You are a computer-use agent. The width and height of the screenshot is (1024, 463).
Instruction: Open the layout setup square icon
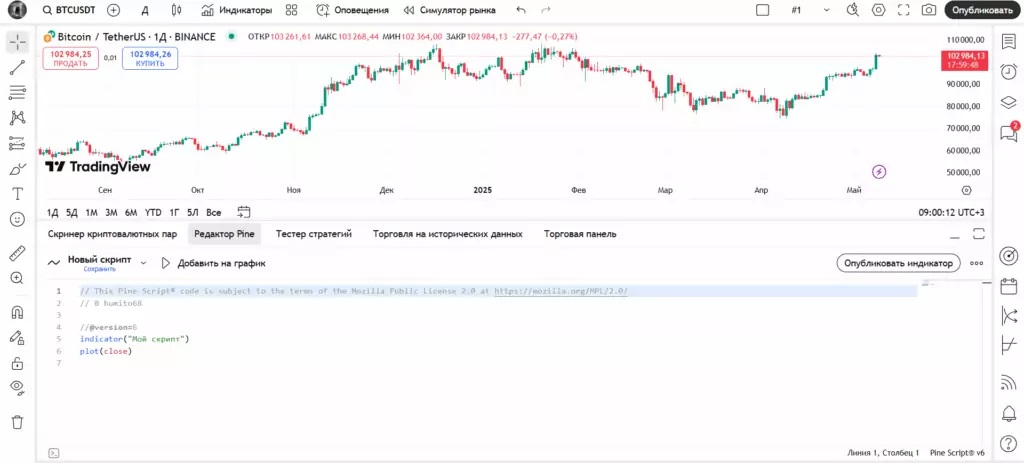pyautogui.click(x=763, y=10)
